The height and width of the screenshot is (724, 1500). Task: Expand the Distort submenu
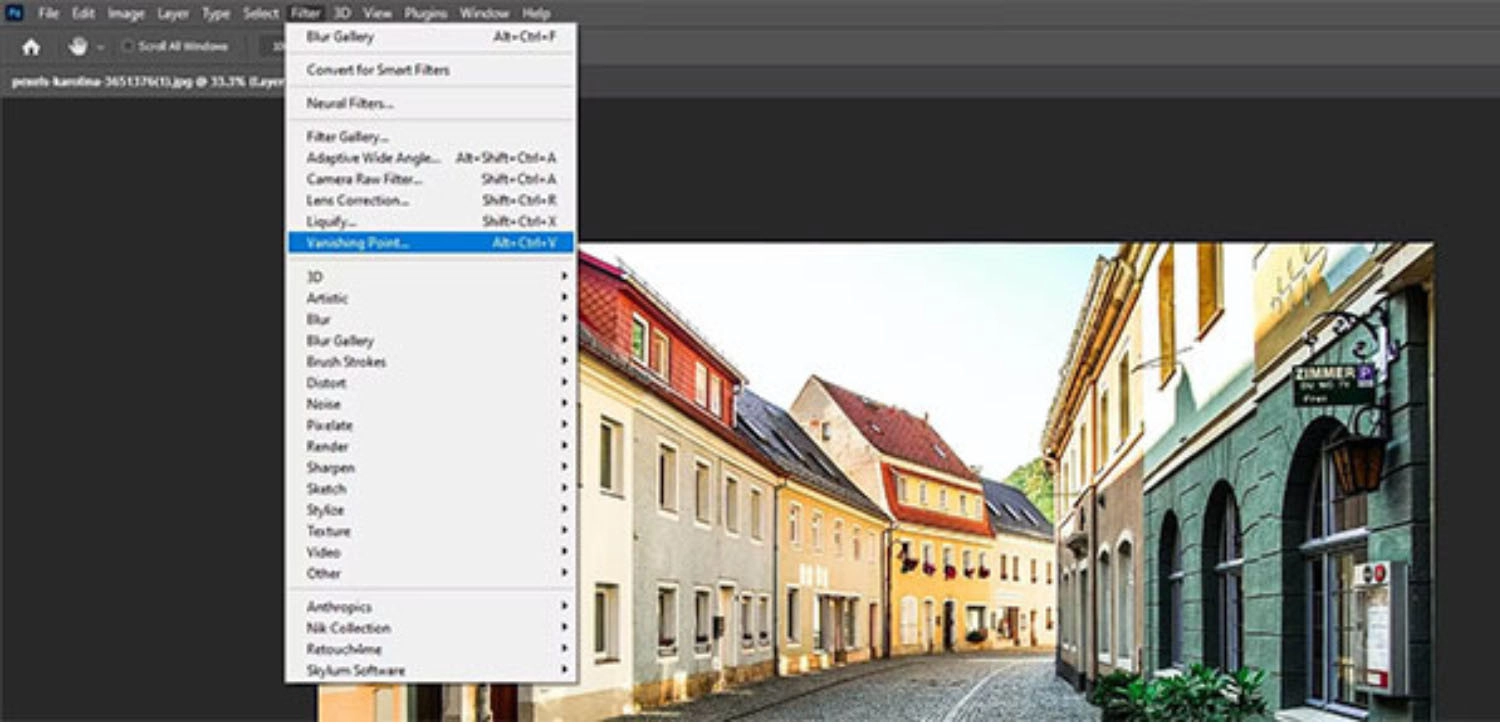click(431, 383)
